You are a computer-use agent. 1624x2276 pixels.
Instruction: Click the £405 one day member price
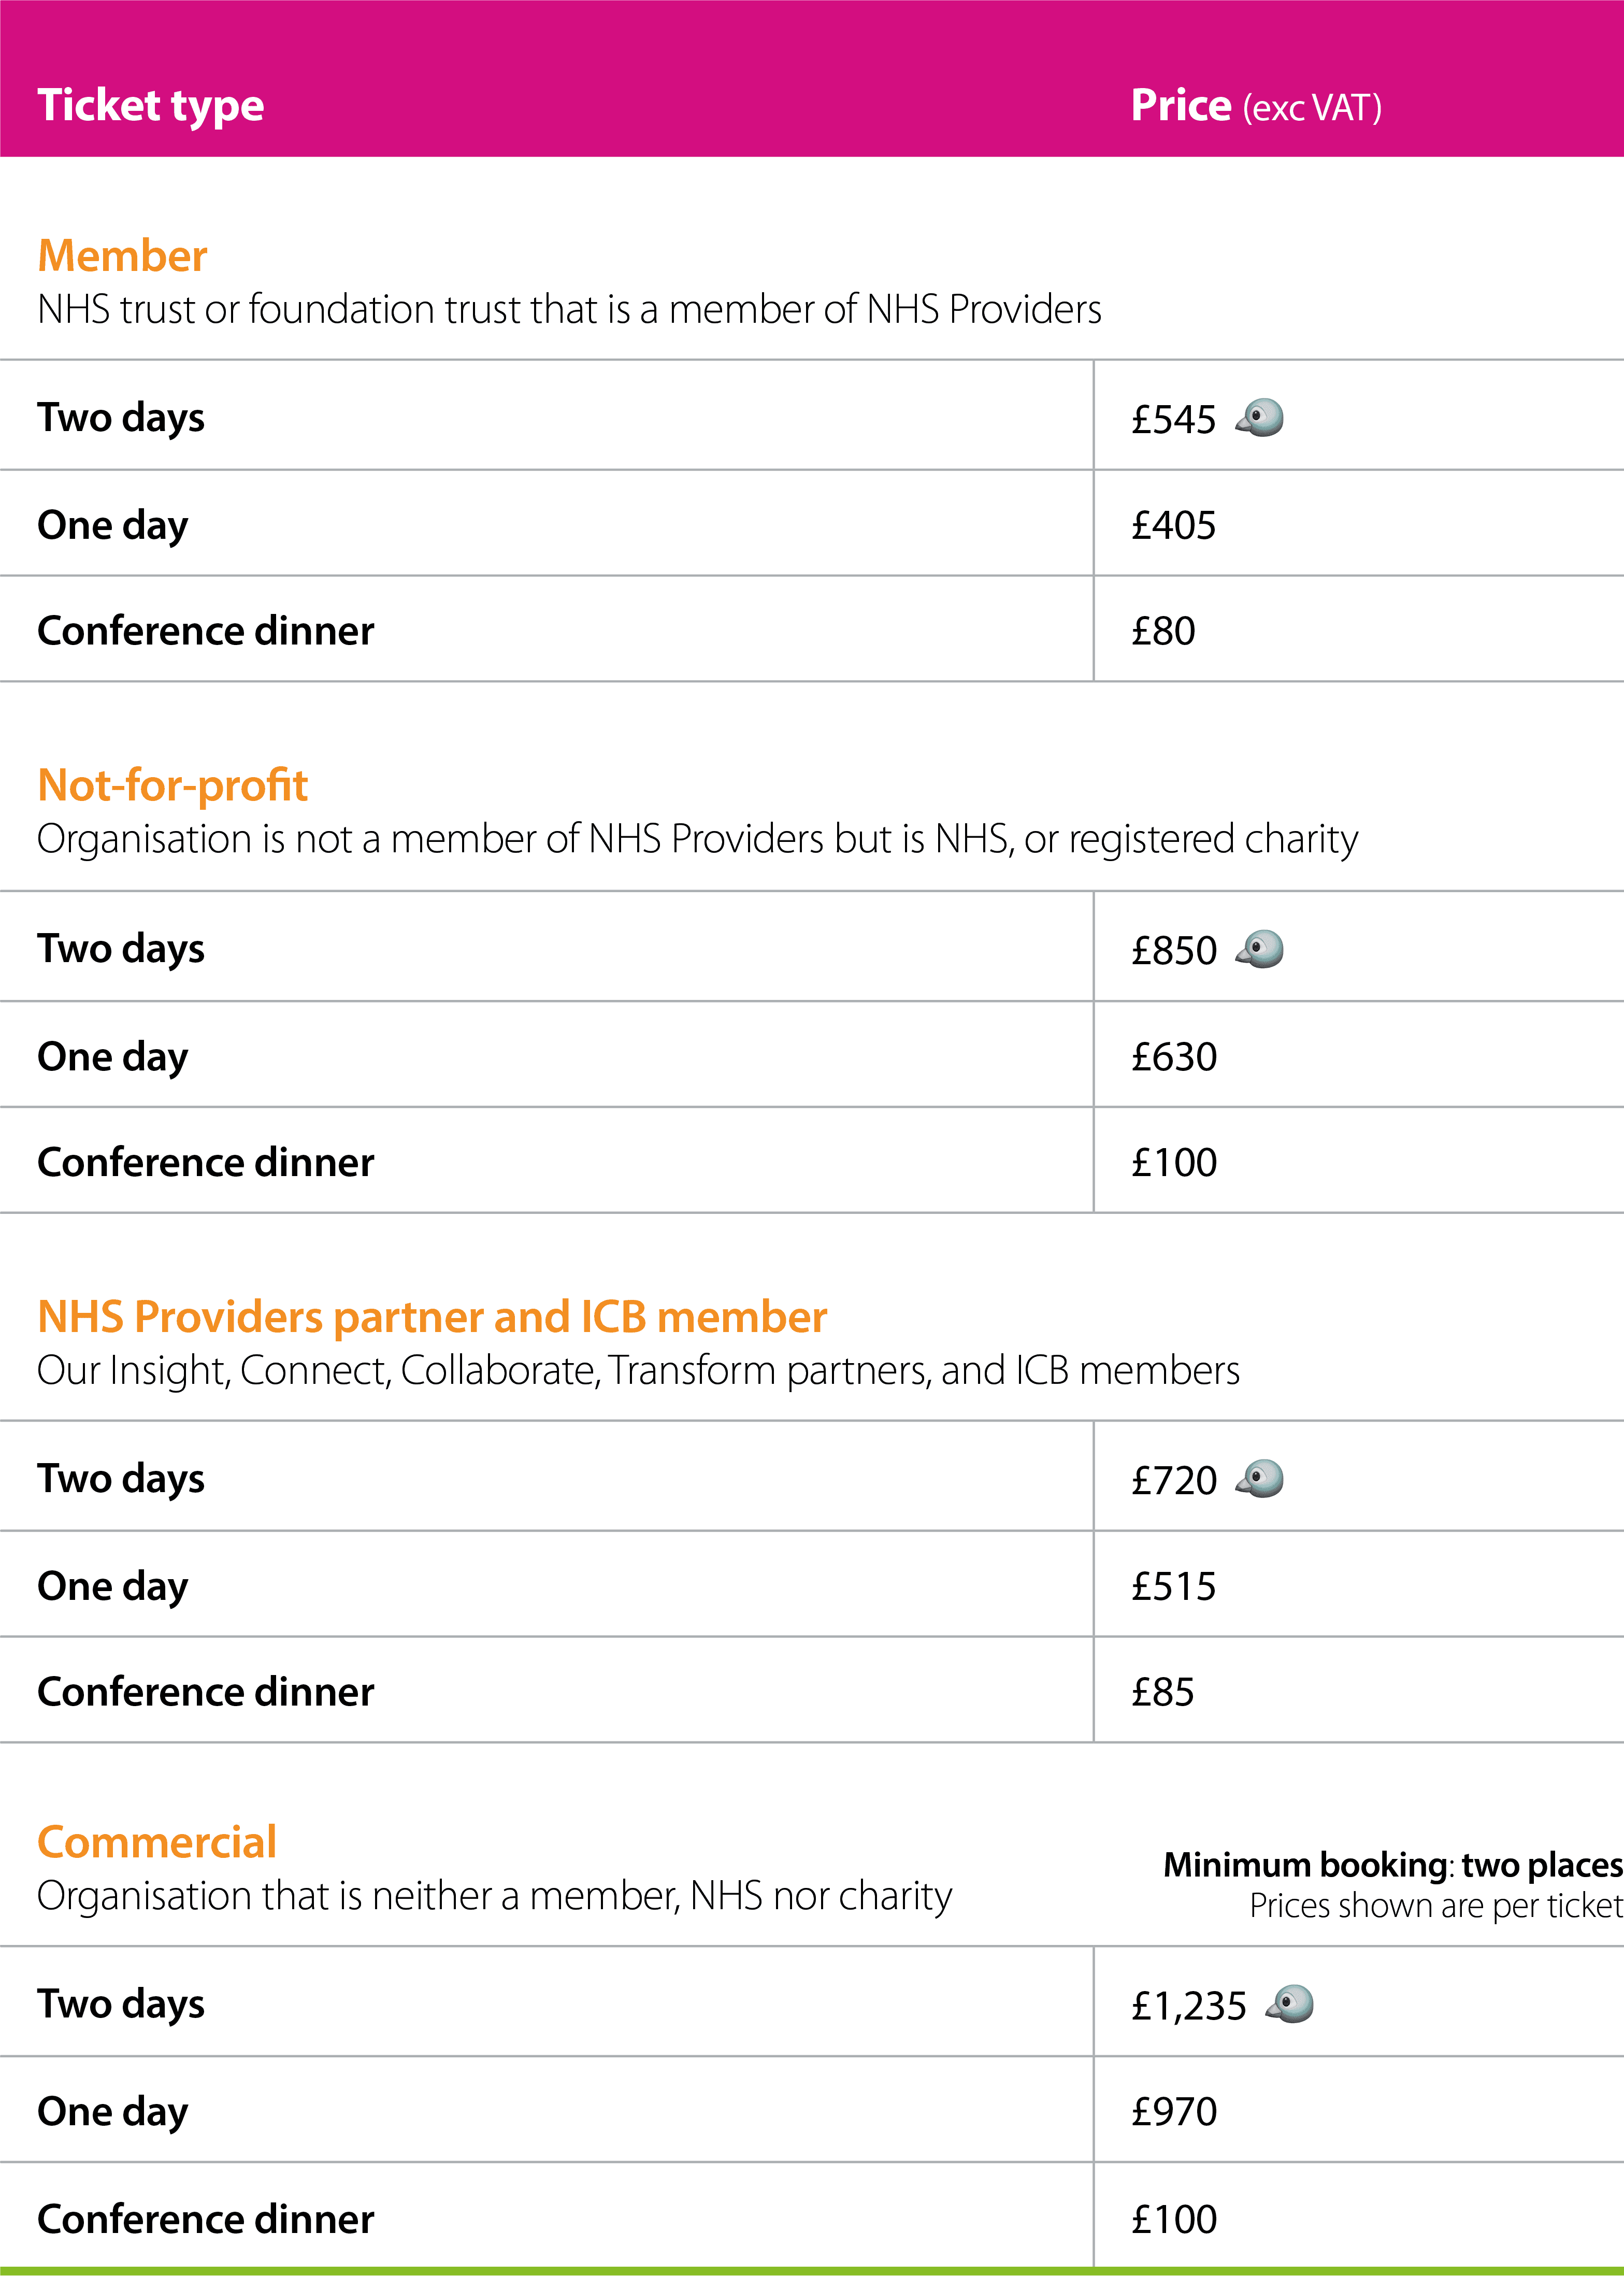pyautogui.click(x=1173, y=526)
